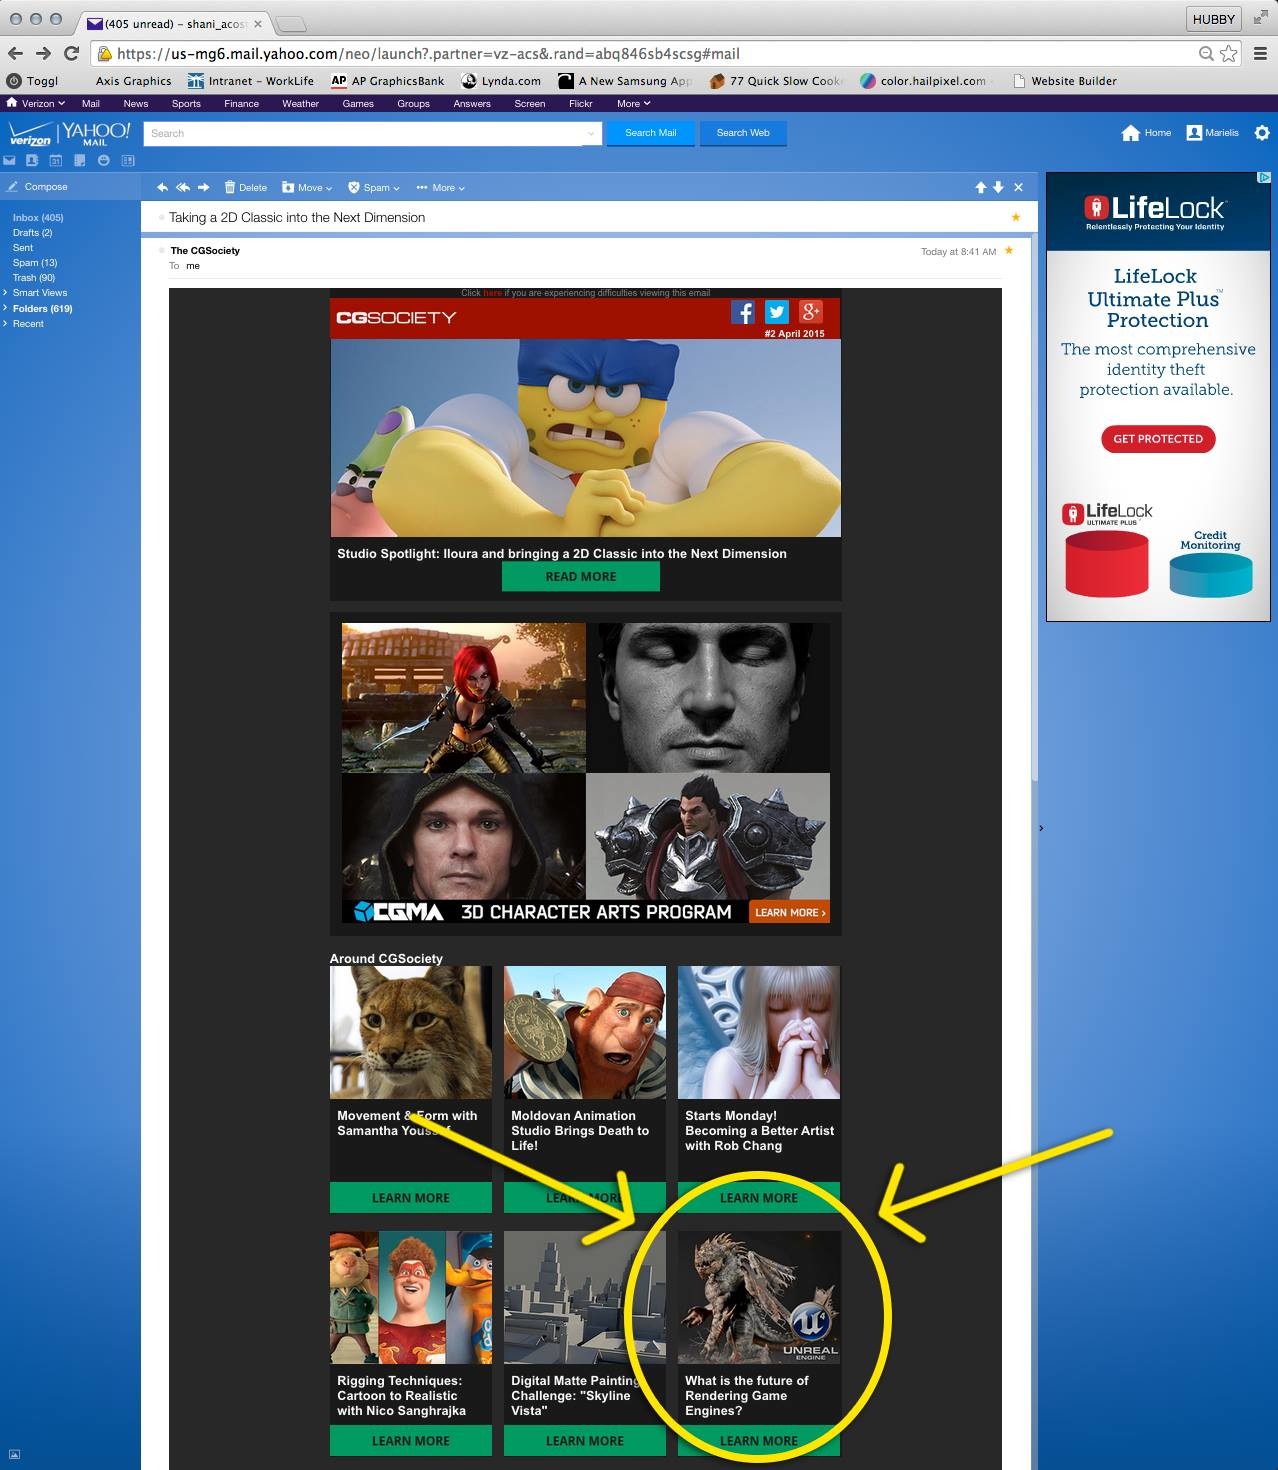Go to next message with down arrow

pos(998,187)
